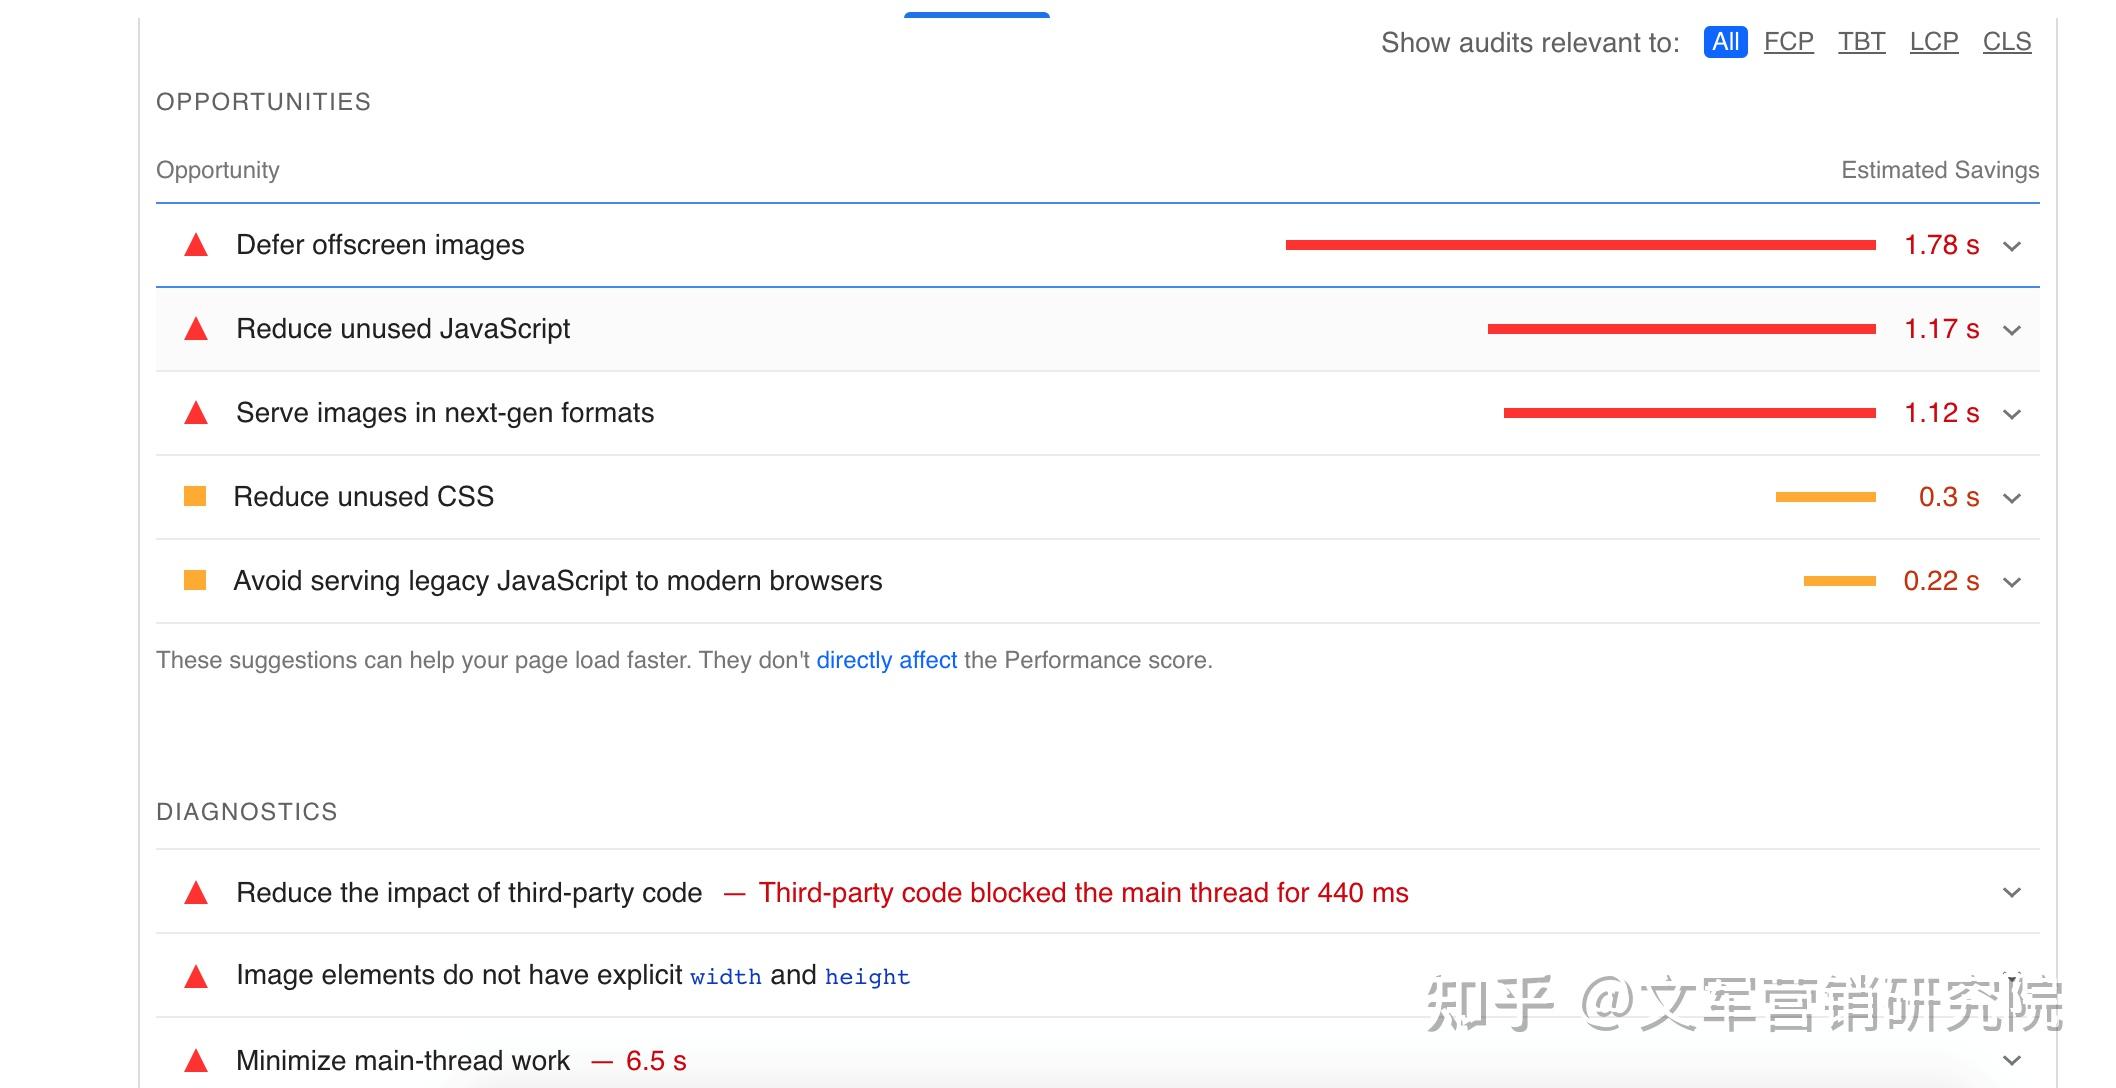
Task: Click 'Avoid serving legacy JavaScript to modern browsers' title
Action: click(x=558, y=581)
